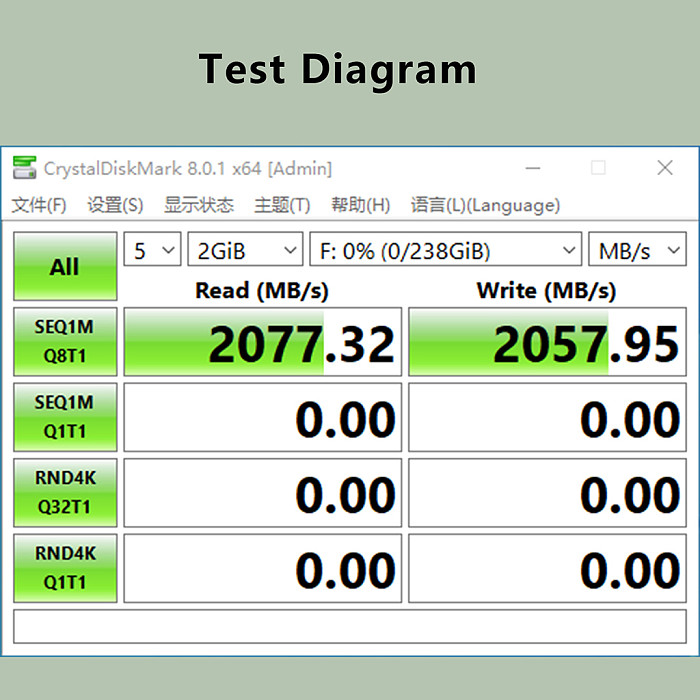The height and width of the screenshot is (700, 700).
Task: Click the Read (MB/s) column header
Action: (262, 291)
